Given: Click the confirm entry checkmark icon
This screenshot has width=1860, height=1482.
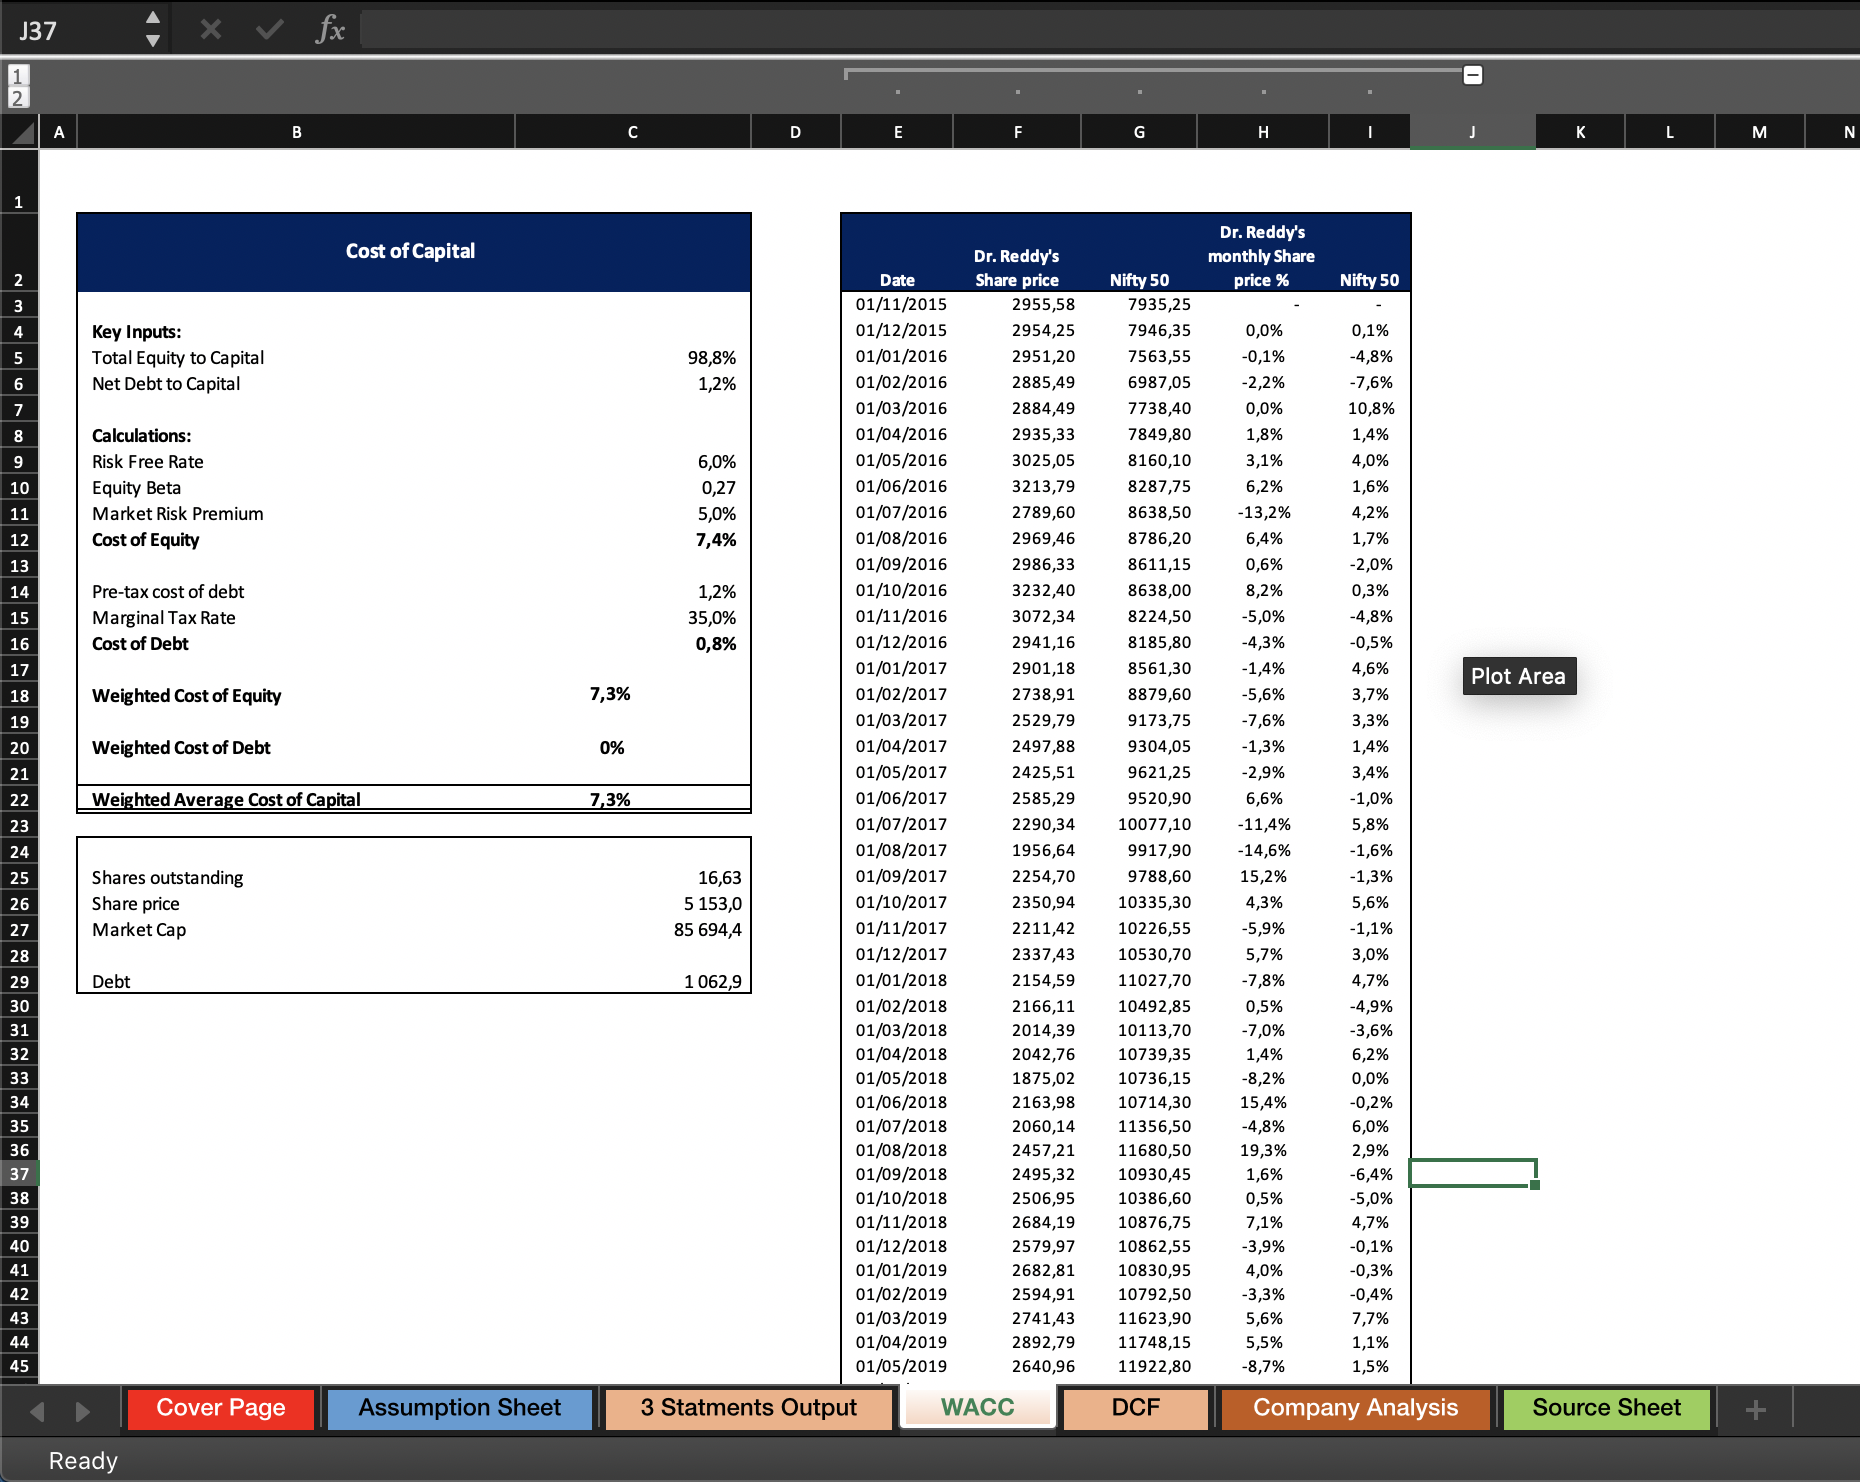Looking at the screenshot, I should tap(269, 30).
